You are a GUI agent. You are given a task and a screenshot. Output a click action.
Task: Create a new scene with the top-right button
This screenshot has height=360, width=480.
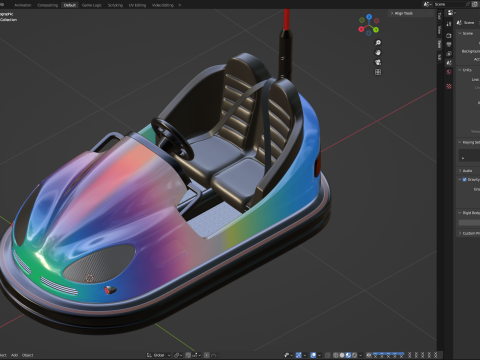pos(475,4)
